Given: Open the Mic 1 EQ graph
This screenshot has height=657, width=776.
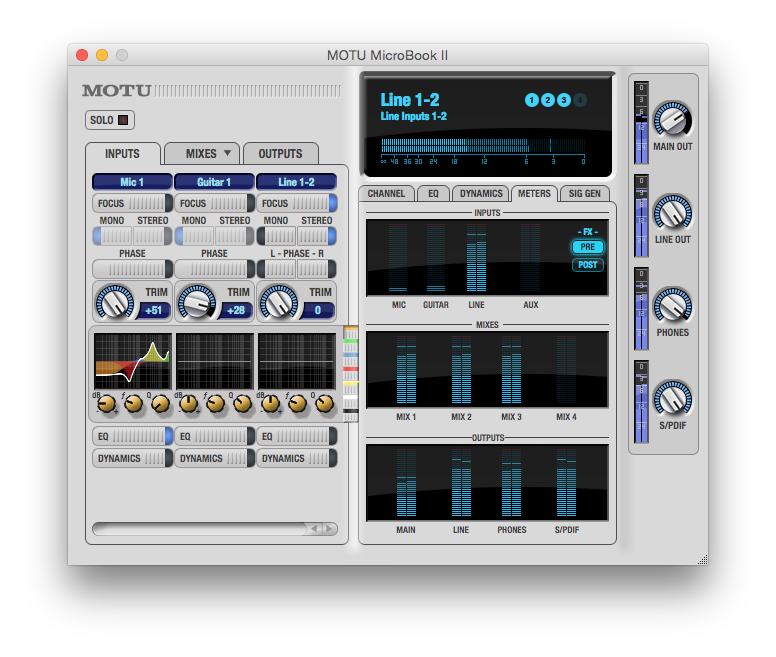Looking at the screenshot, I should pyautogui.click(x=132, y=361).
